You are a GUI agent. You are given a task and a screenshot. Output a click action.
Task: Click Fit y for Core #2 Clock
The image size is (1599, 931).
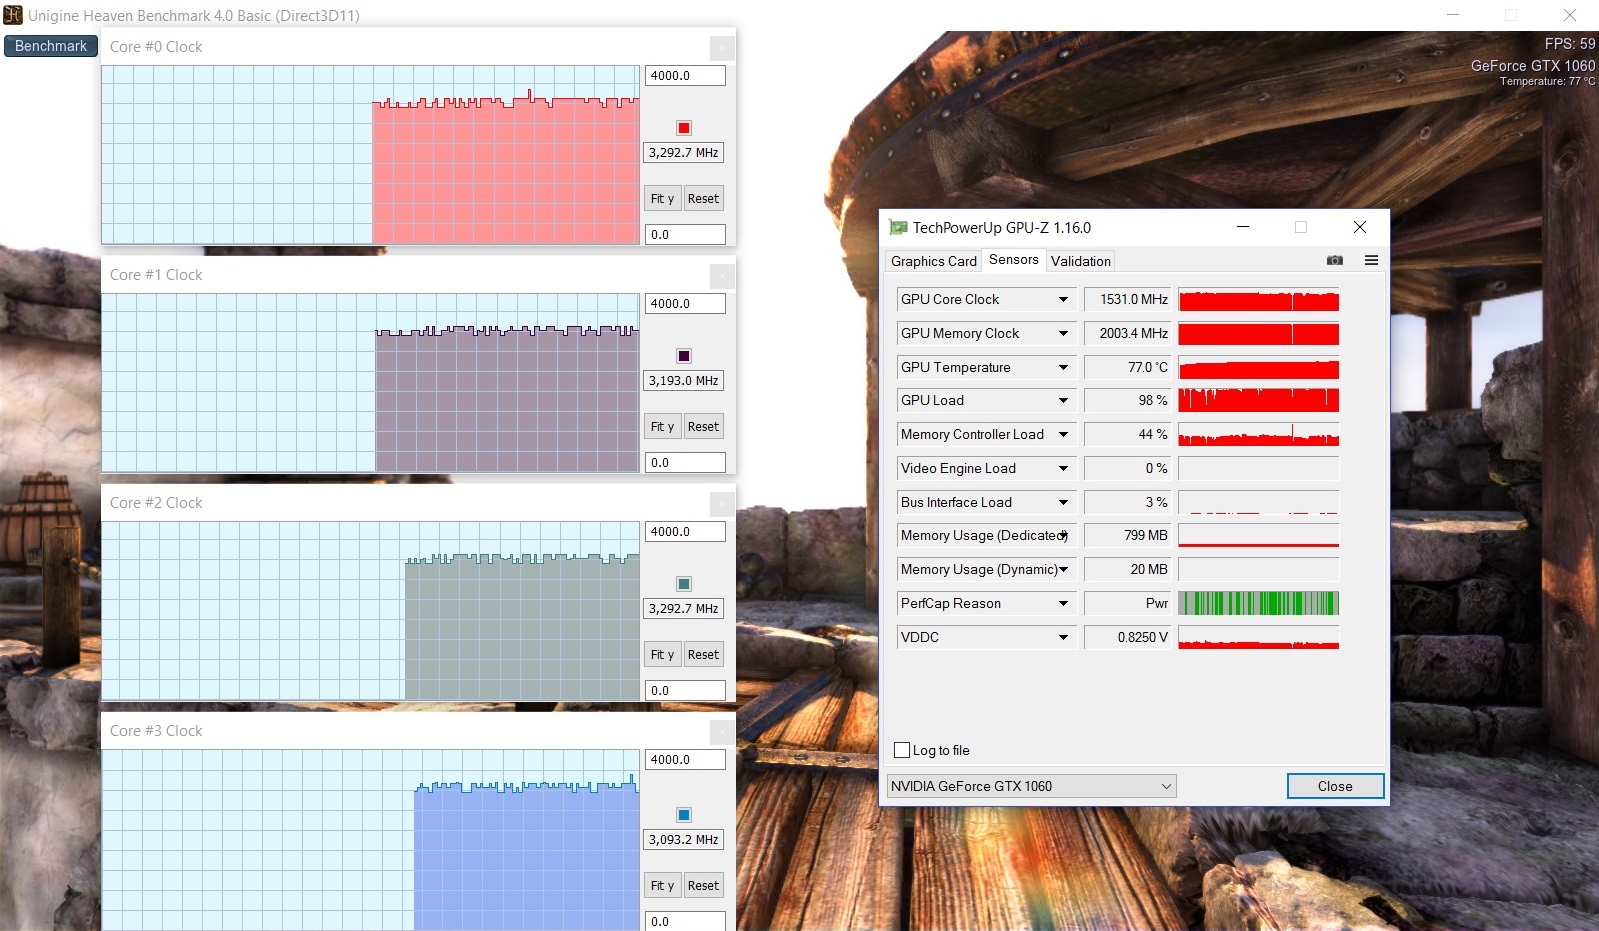pyautogui.click(x=662, y=655)
